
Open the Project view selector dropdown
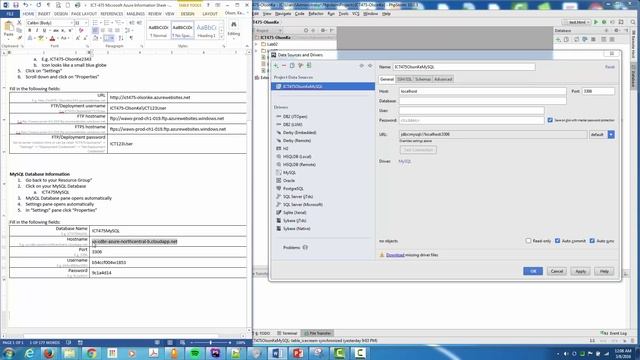[268, 31]
